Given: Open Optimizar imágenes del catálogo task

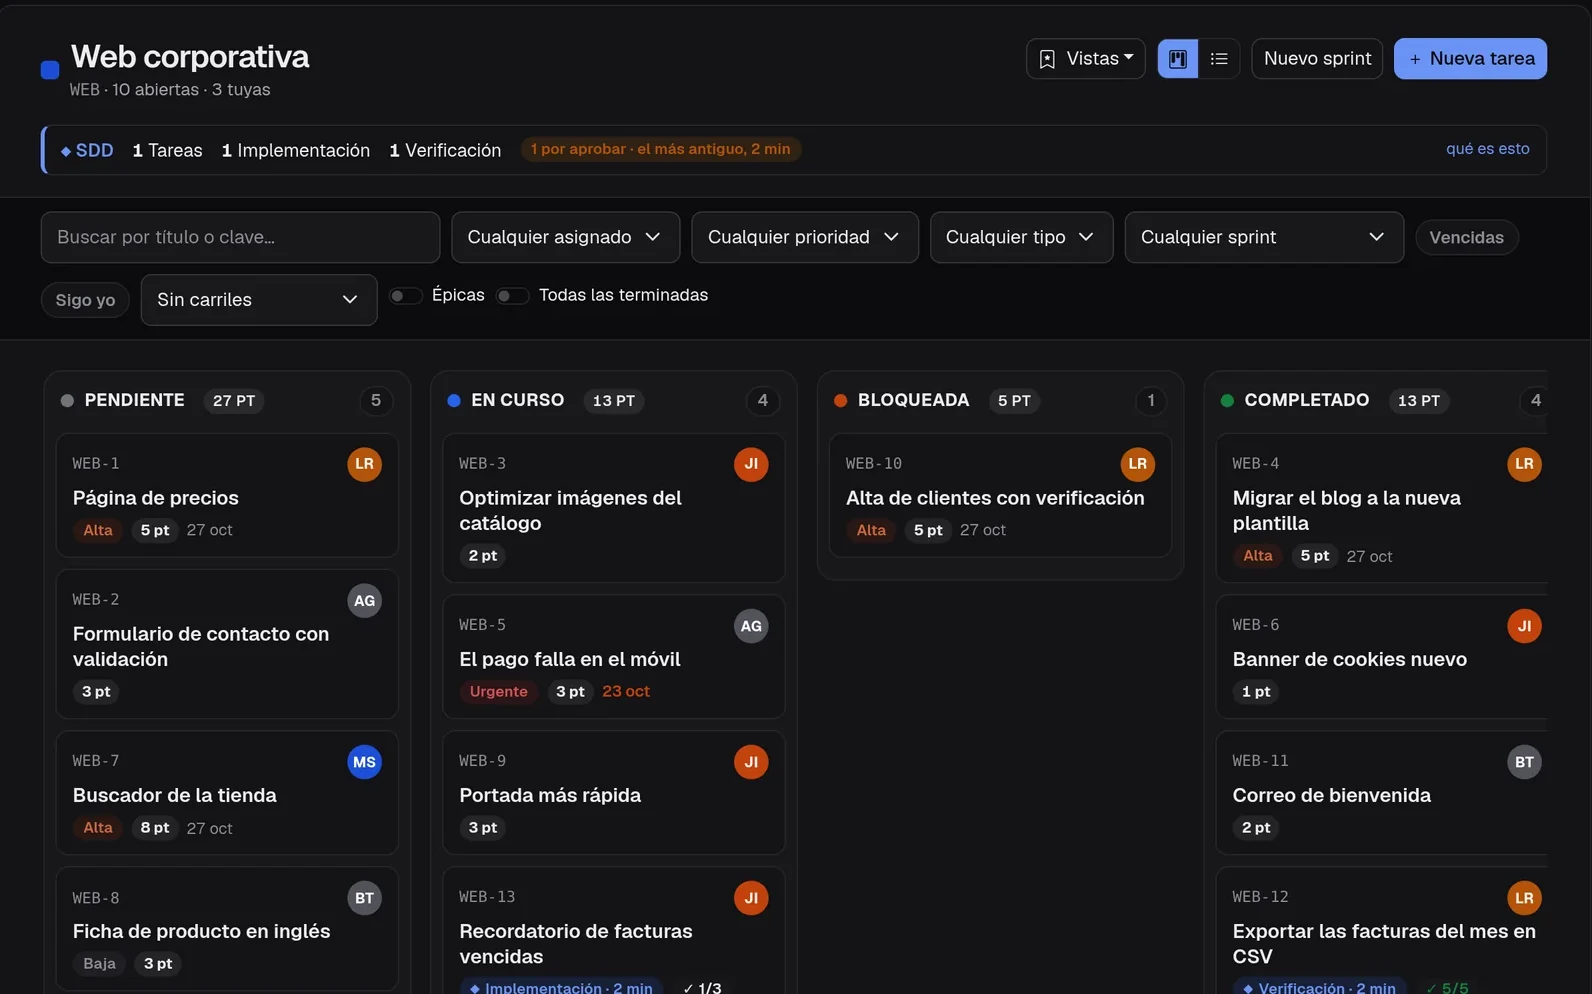Looking at the screenshot, I should pos(570,510).
